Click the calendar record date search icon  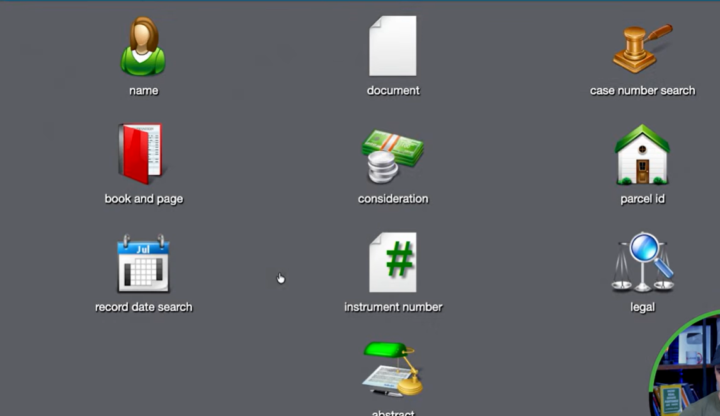tap(143, 263)
